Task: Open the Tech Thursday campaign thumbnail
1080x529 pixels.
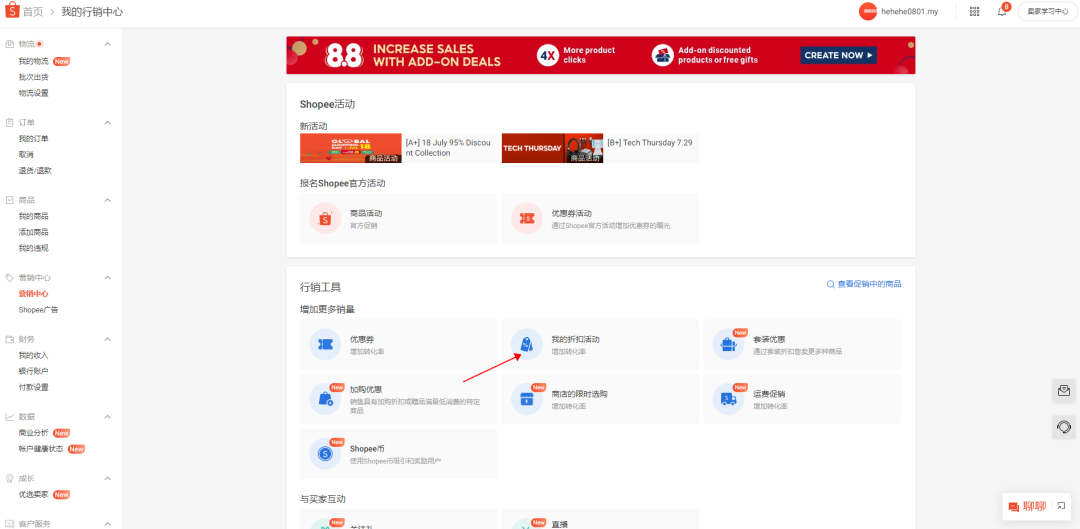Action: click(552, 148)
